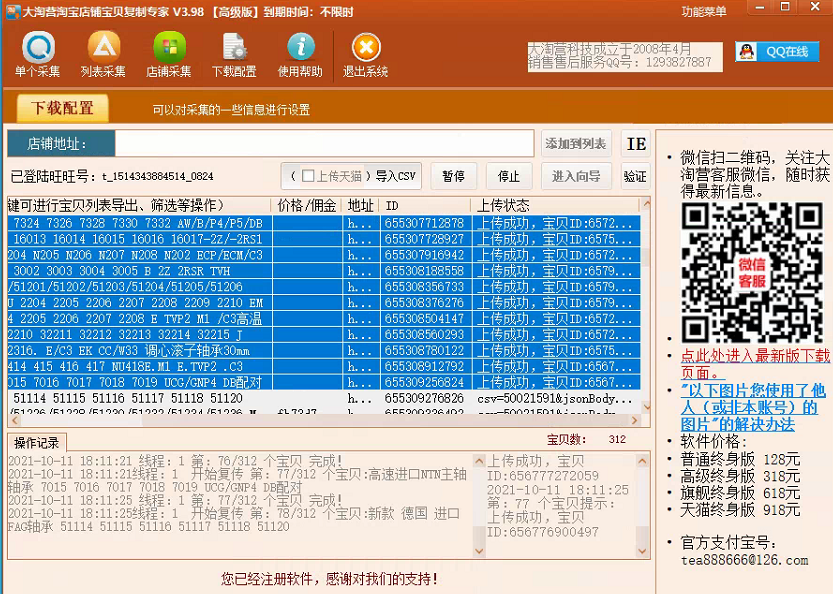The height and width of the screenshot is (594, 833).
Task: Select the 下载配置 tab
Action: pos(63,108)
